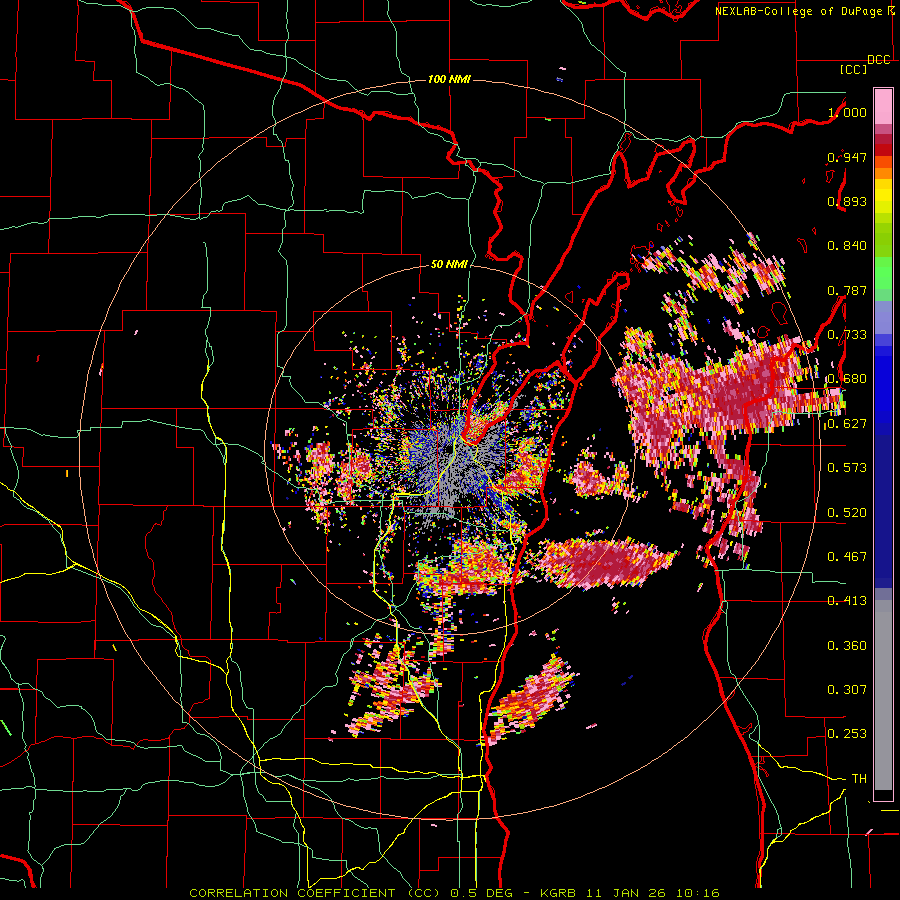Click the 0.307 scale value
900x900 pixels.
(847, 690)
